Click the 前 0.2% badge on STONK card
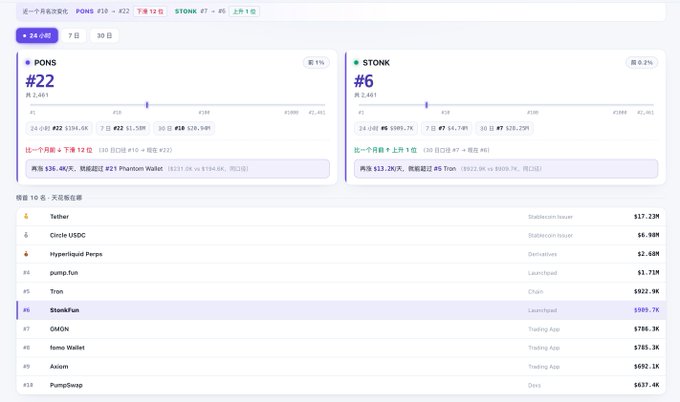Image resolution: width=680 pixels, height=402 pixels. [x=641, y=62]
